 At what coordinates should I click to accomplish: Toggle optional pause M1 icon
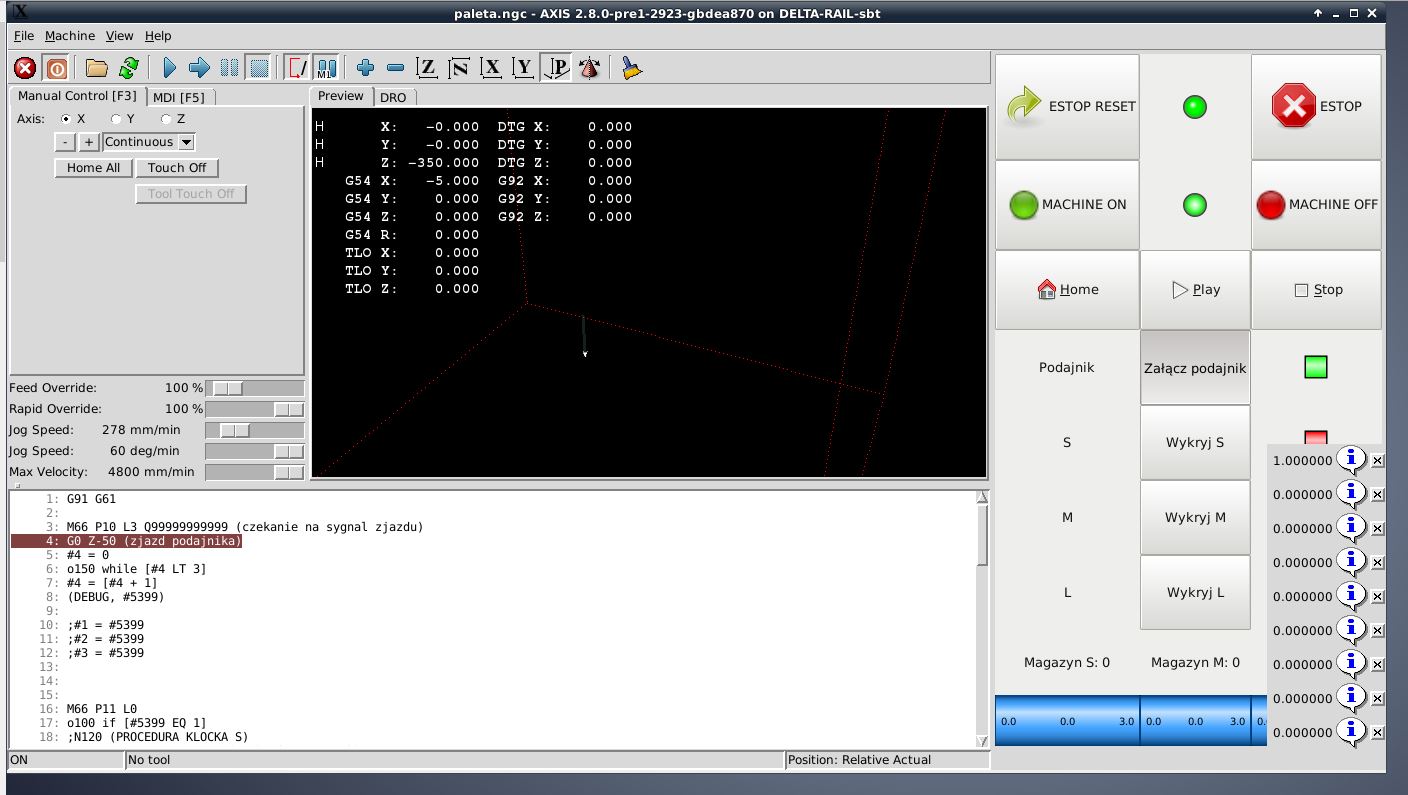pos(326,68)
